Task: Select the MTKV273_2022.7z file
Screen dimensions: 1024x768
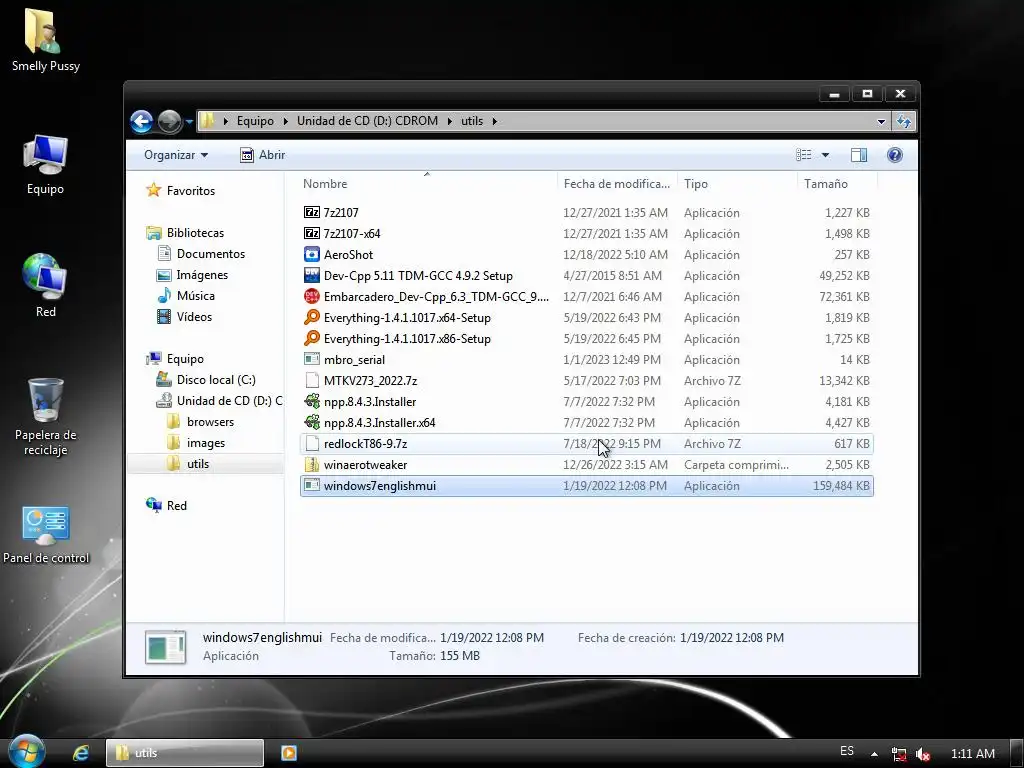Action: pos(370,381)
